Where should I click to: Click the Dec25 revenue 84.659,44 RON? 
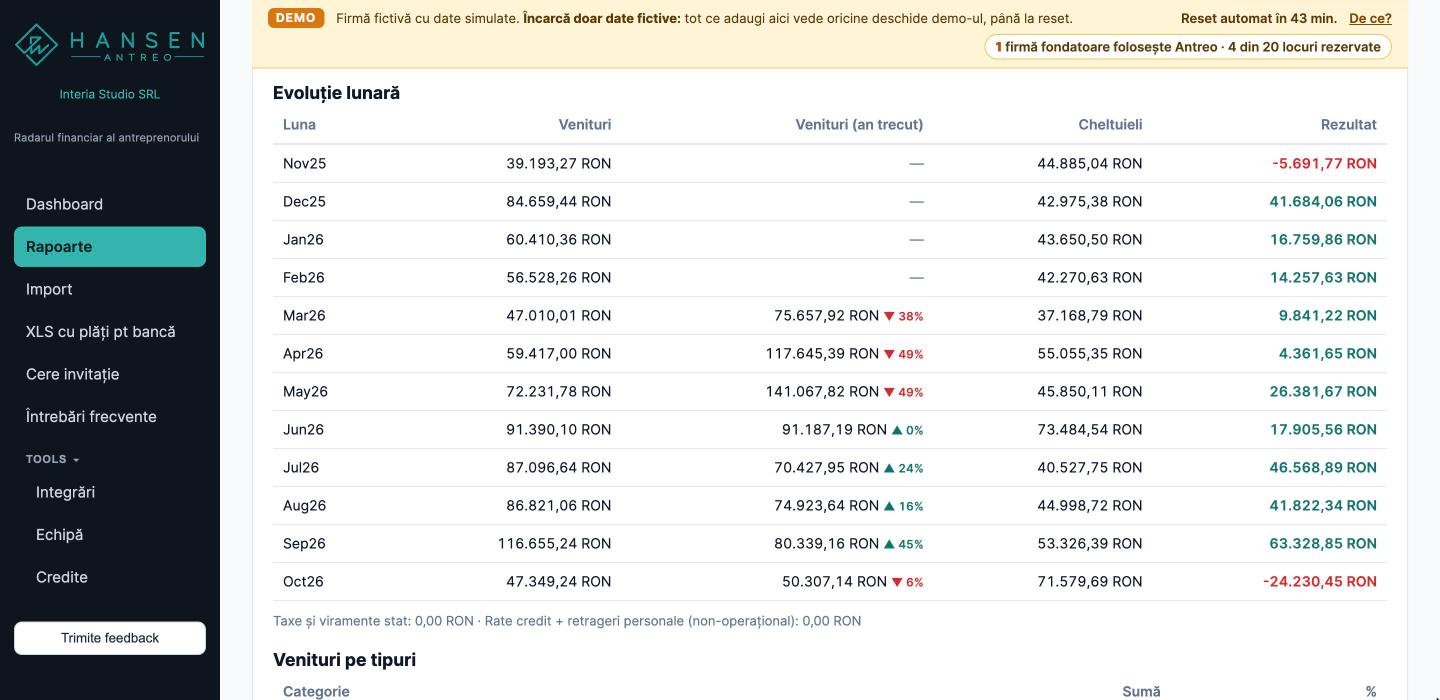click(x=558, y=201)
